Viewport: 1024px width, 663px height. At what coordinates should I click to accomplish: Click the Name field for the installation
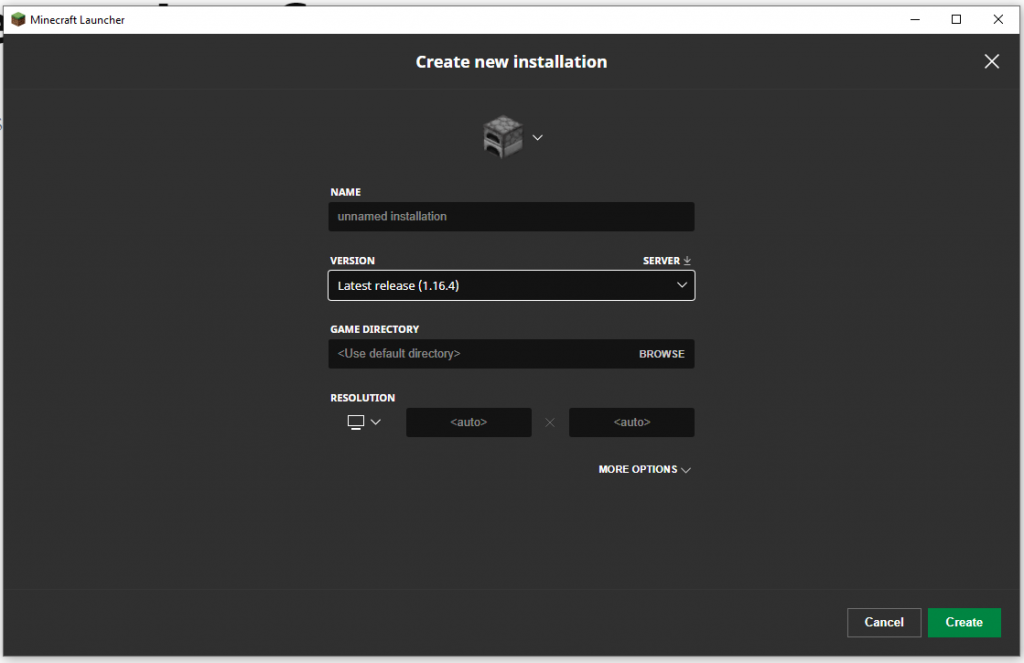[511, 216]
